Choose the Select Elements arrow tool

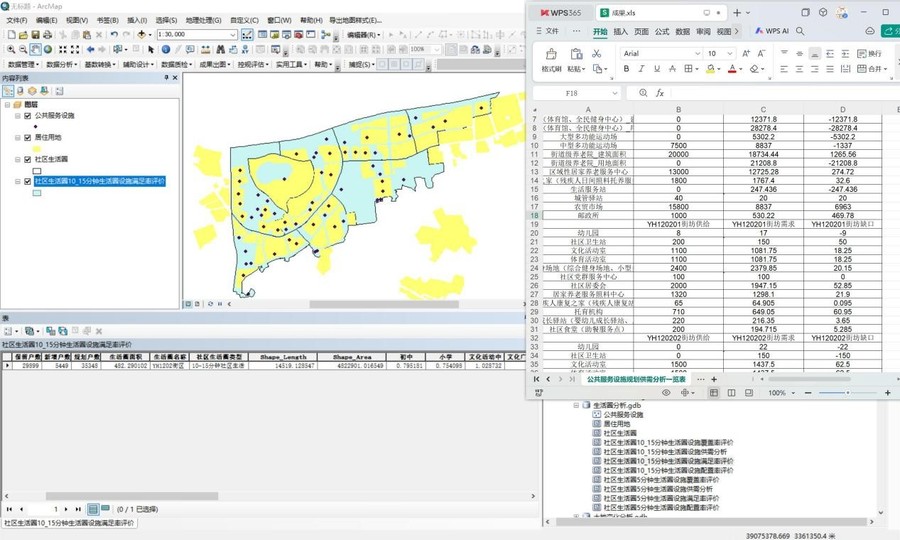[x=151, y=50]
